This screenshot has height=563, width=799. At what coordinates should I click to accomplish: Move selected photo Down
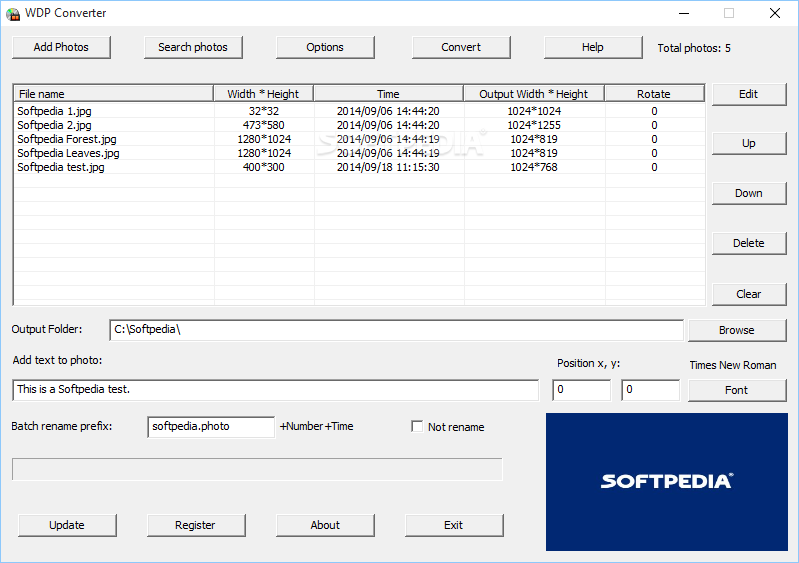pos(749,194)
